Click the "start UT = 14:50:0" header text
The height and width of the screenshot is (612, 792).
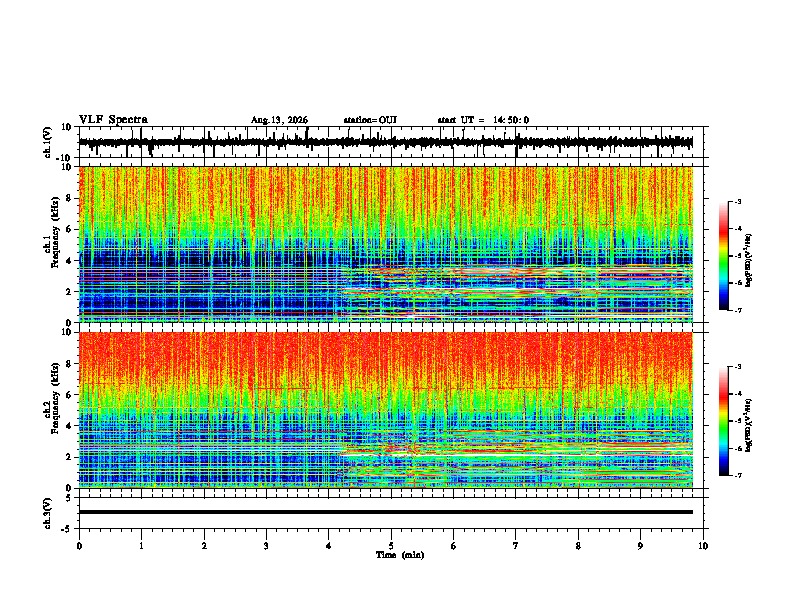(x=483, y=120)
